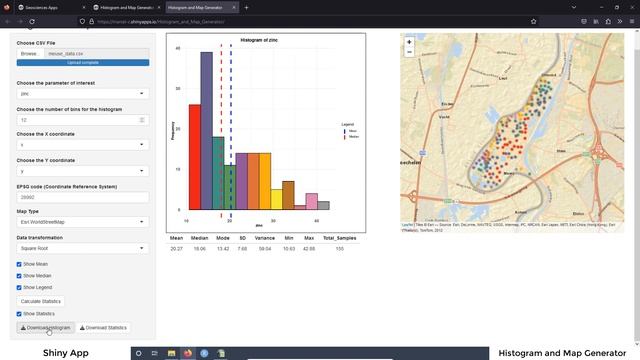Click the Download Histogram button
The height and width of the screenshot is (360, 640).
tap(46, 328)
